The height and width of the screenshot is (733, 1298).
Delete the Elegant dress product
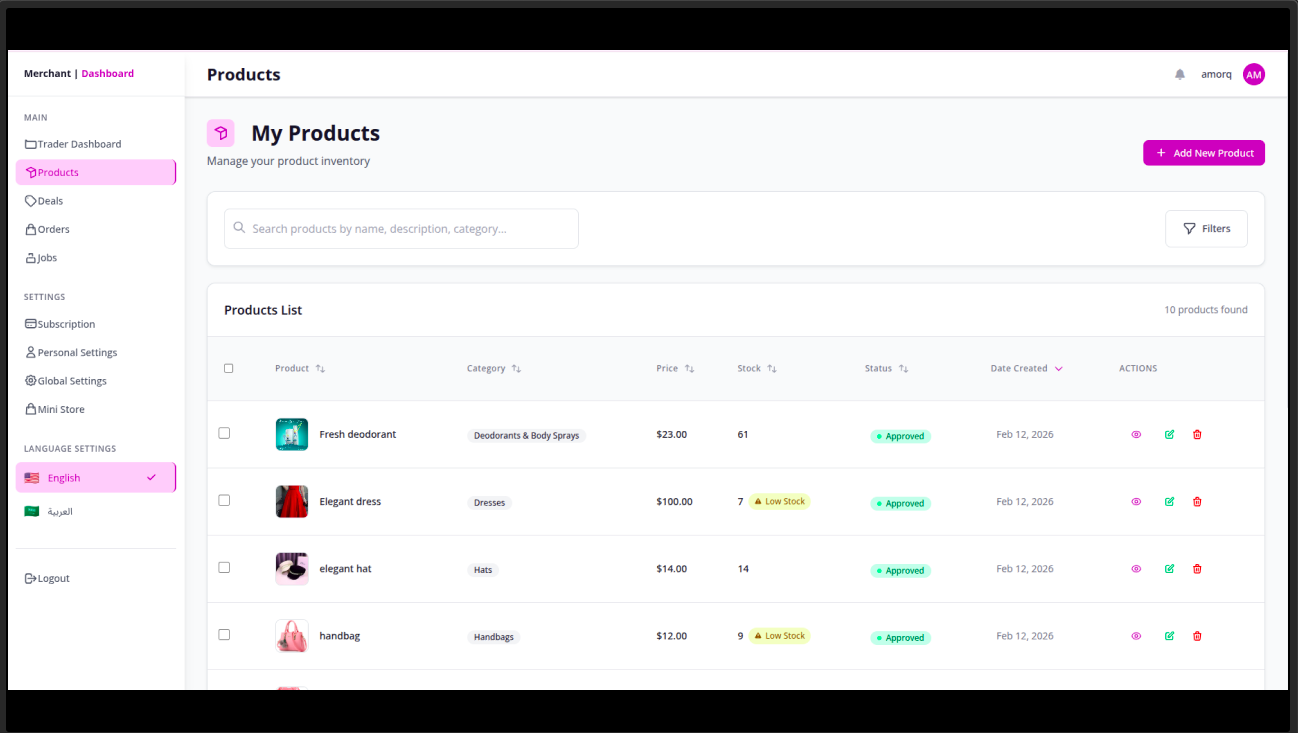coord(1197,501)
